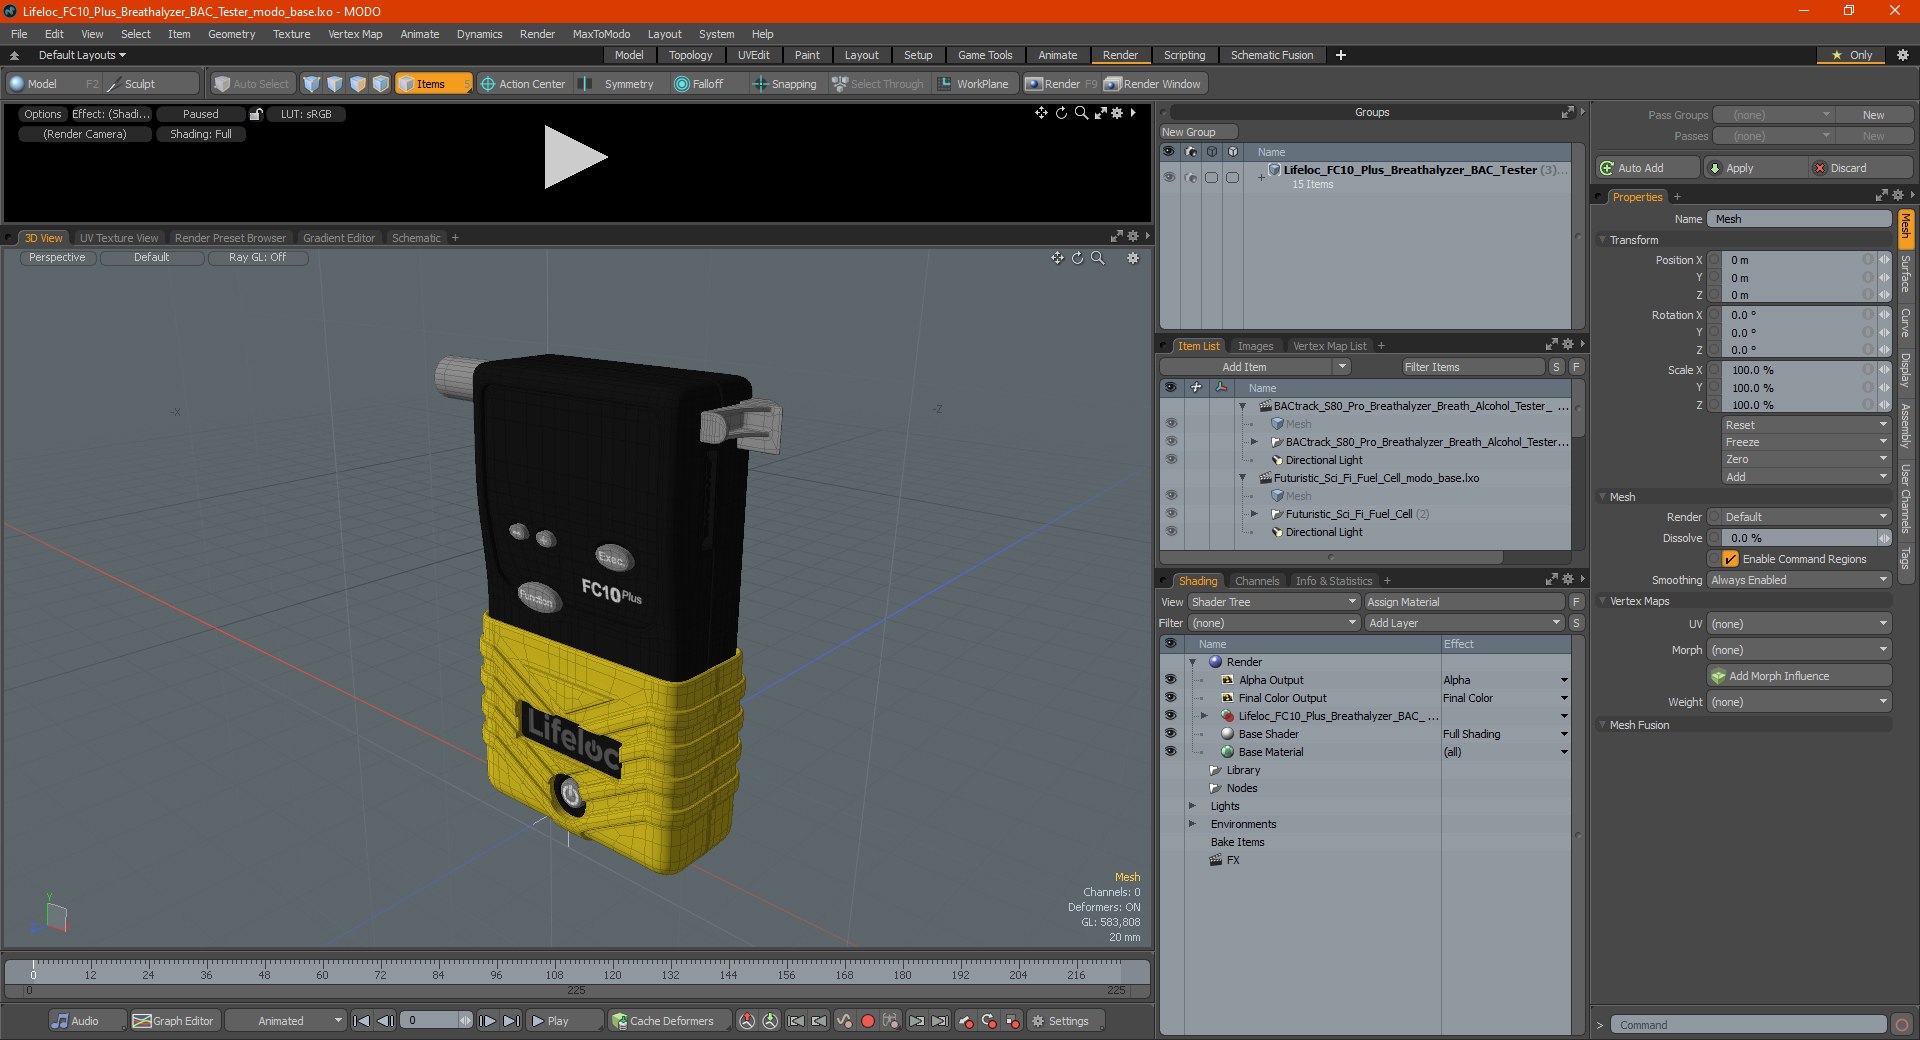Hide the first Directional Light item
The width and height of the screenshot is (1920, 1040).
[x=1171, y=460]
